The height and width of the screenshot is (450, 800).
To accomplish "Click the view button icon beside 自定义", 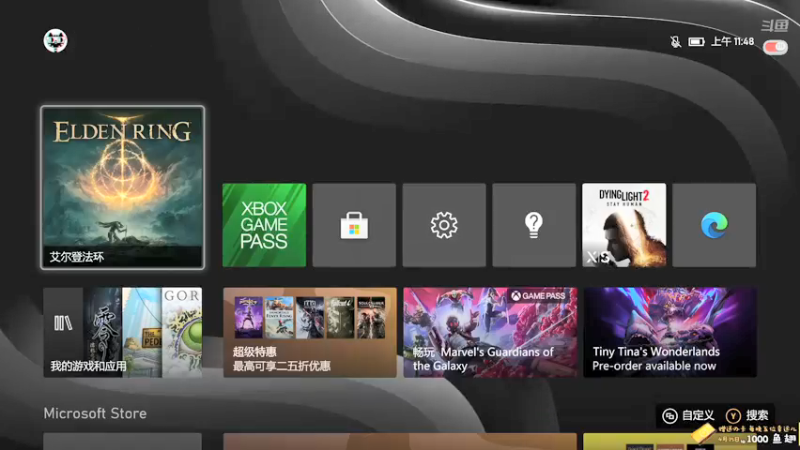I will (x=669, y=416).
